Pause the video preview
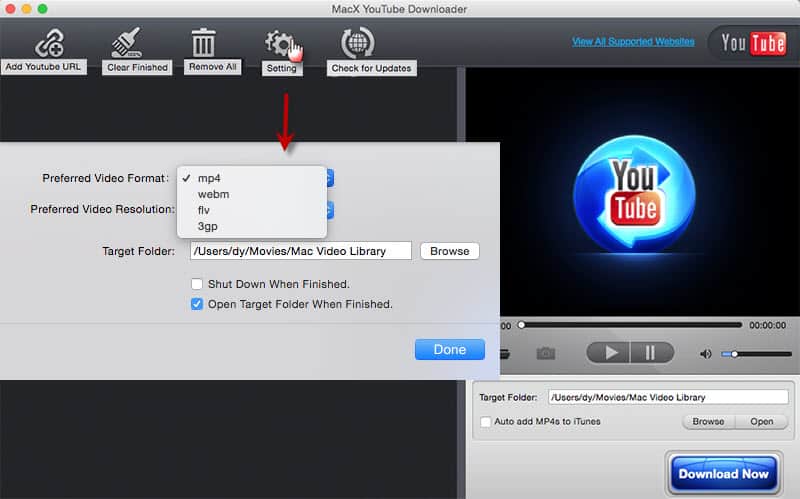Image resolution: width=800 pixels, height=499 pixels. point(652,353)
